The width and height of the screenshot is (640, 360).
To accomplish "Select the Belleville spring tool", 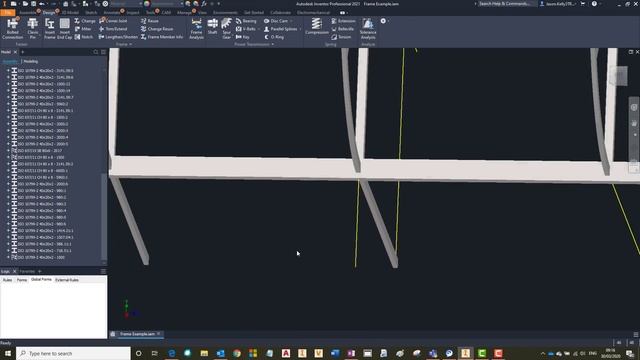I will tap(342, 29).
